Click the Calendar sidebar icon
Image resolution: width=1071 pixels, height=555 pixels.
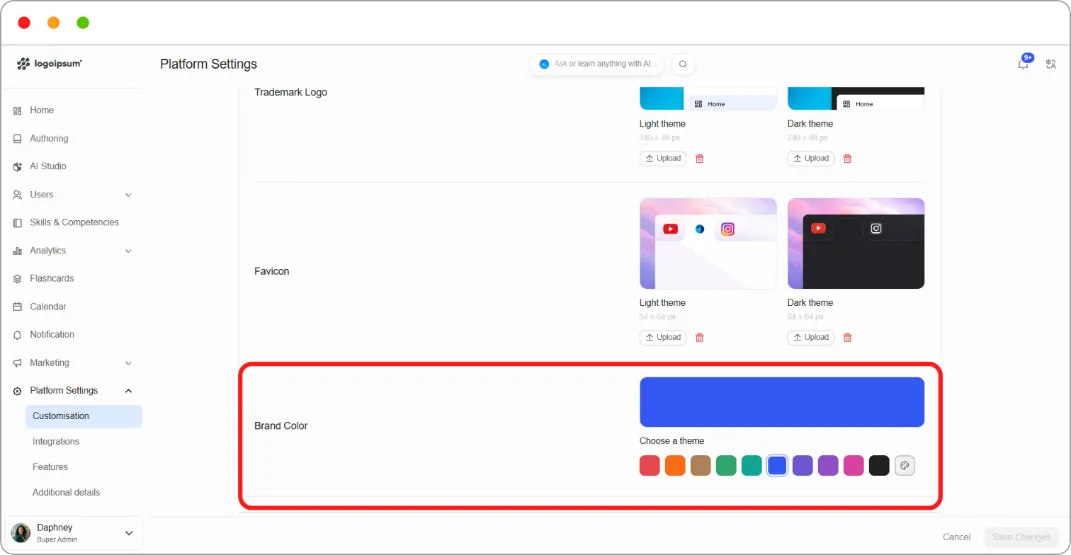tap(17, 307)
